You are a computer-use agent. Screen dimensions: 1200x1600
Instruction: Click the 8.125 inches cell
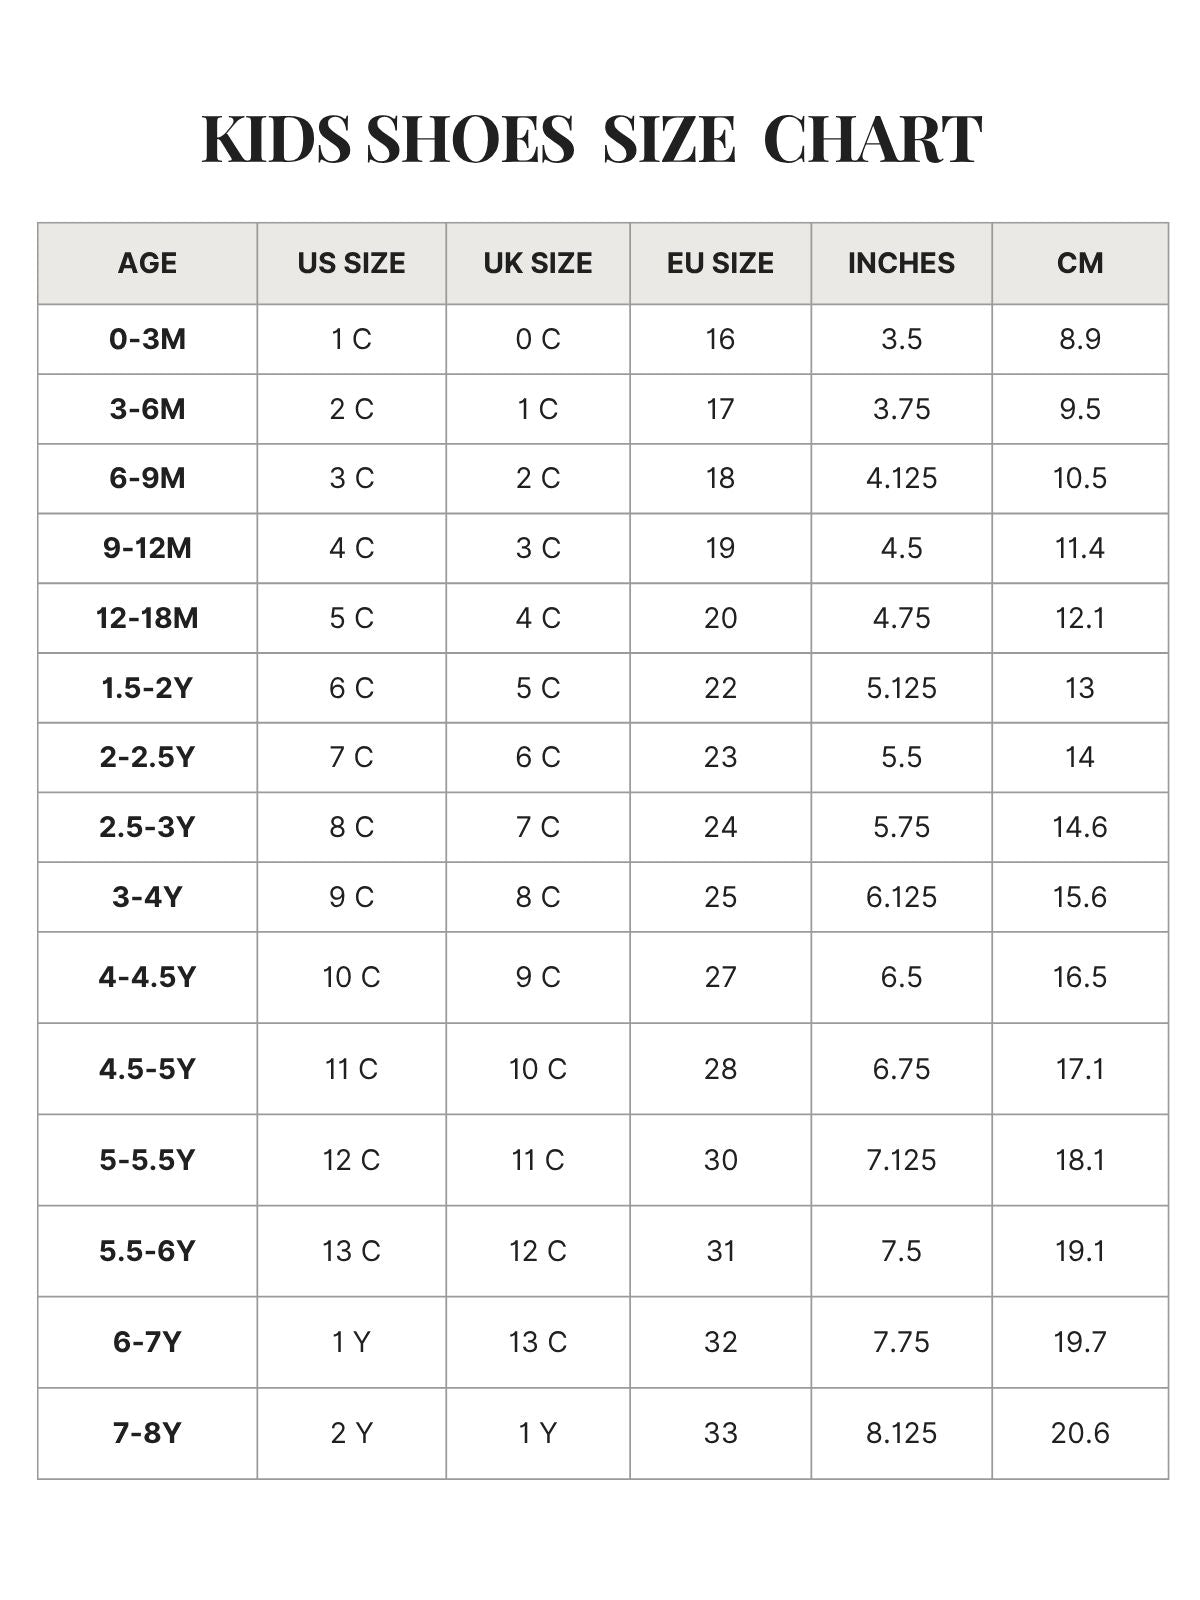click(901, 1433)
